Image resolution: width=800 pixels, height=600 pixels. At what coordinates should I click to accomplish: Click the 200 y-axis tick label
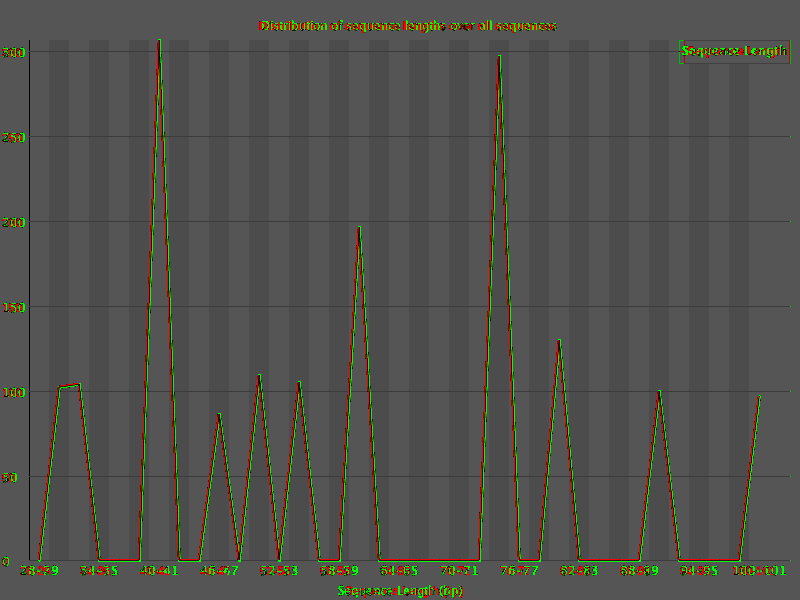pos(13,222)
